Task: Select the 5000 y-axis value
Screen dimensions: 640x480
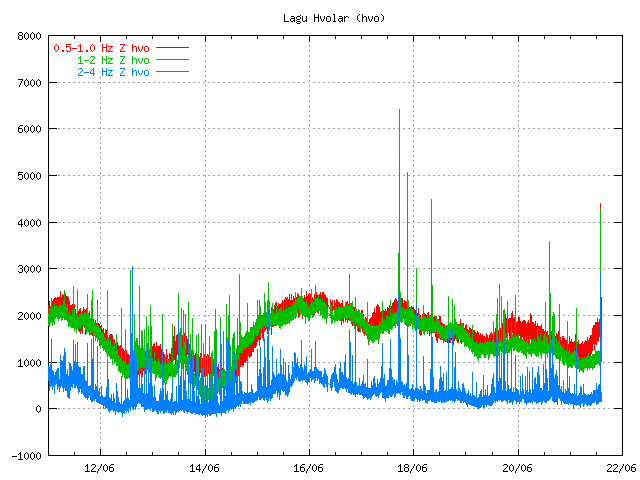Action: coord(29,176)
